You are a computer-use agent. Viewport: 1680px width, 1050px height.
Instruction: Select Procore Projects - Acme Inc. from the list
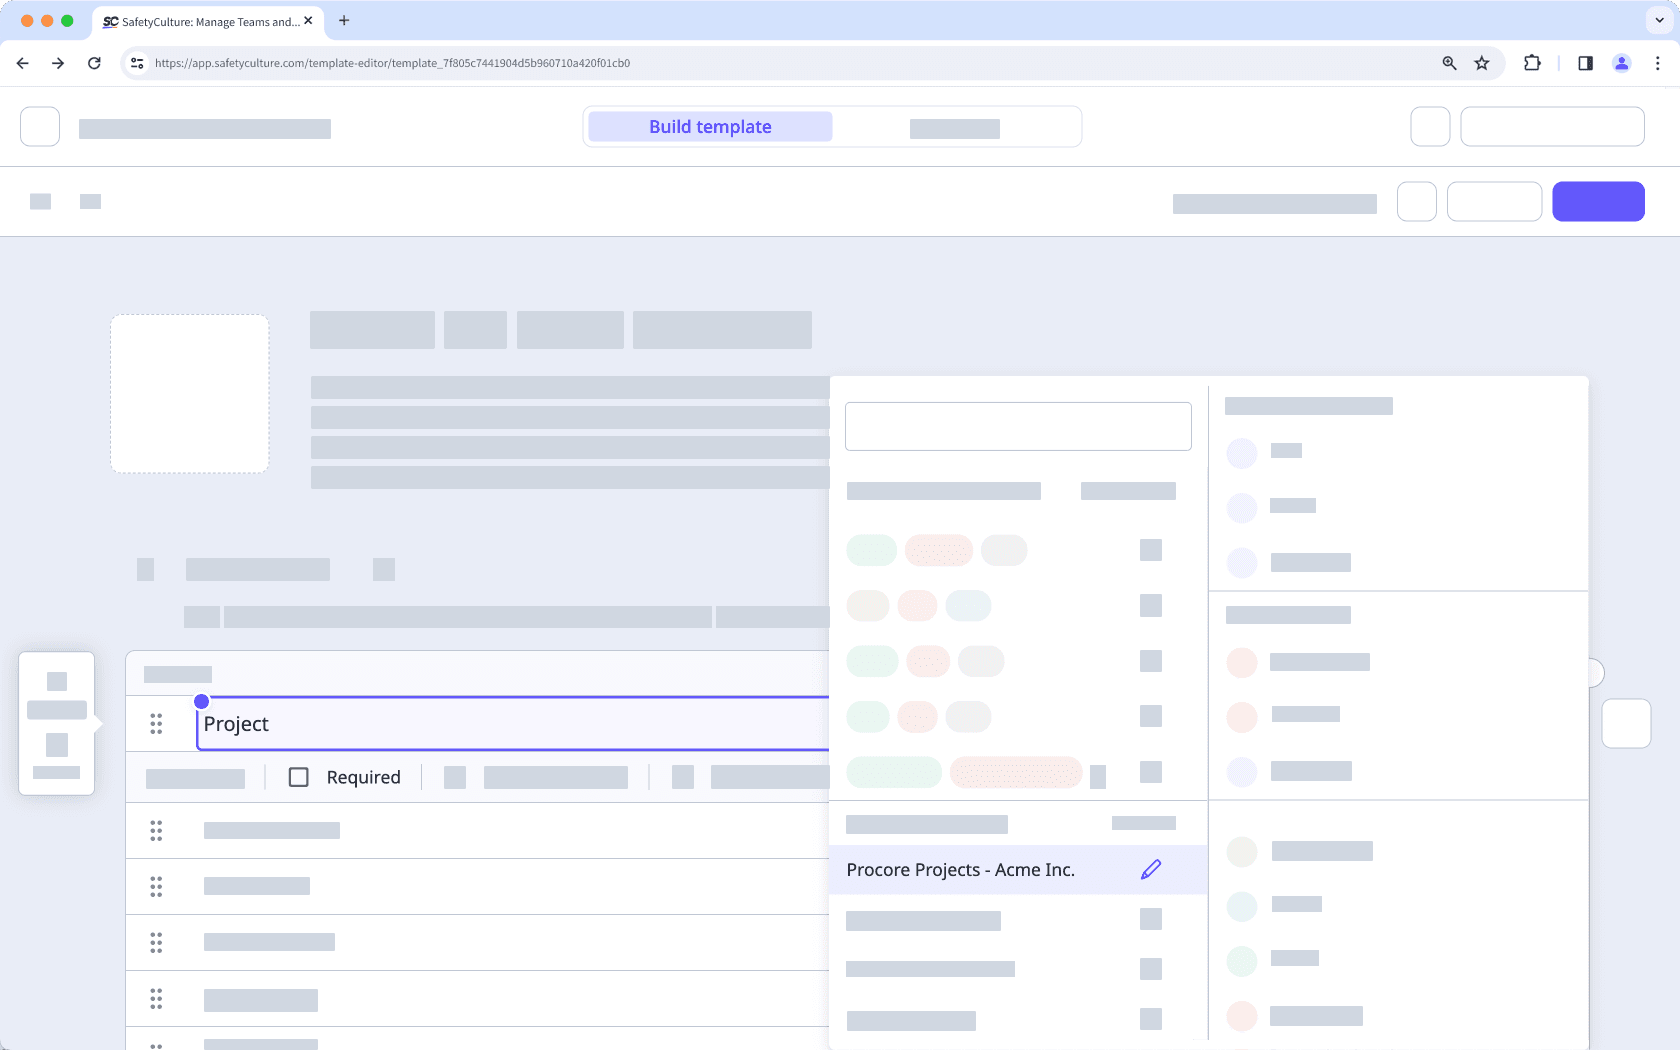pyautogui.click(x=960, y=869)
